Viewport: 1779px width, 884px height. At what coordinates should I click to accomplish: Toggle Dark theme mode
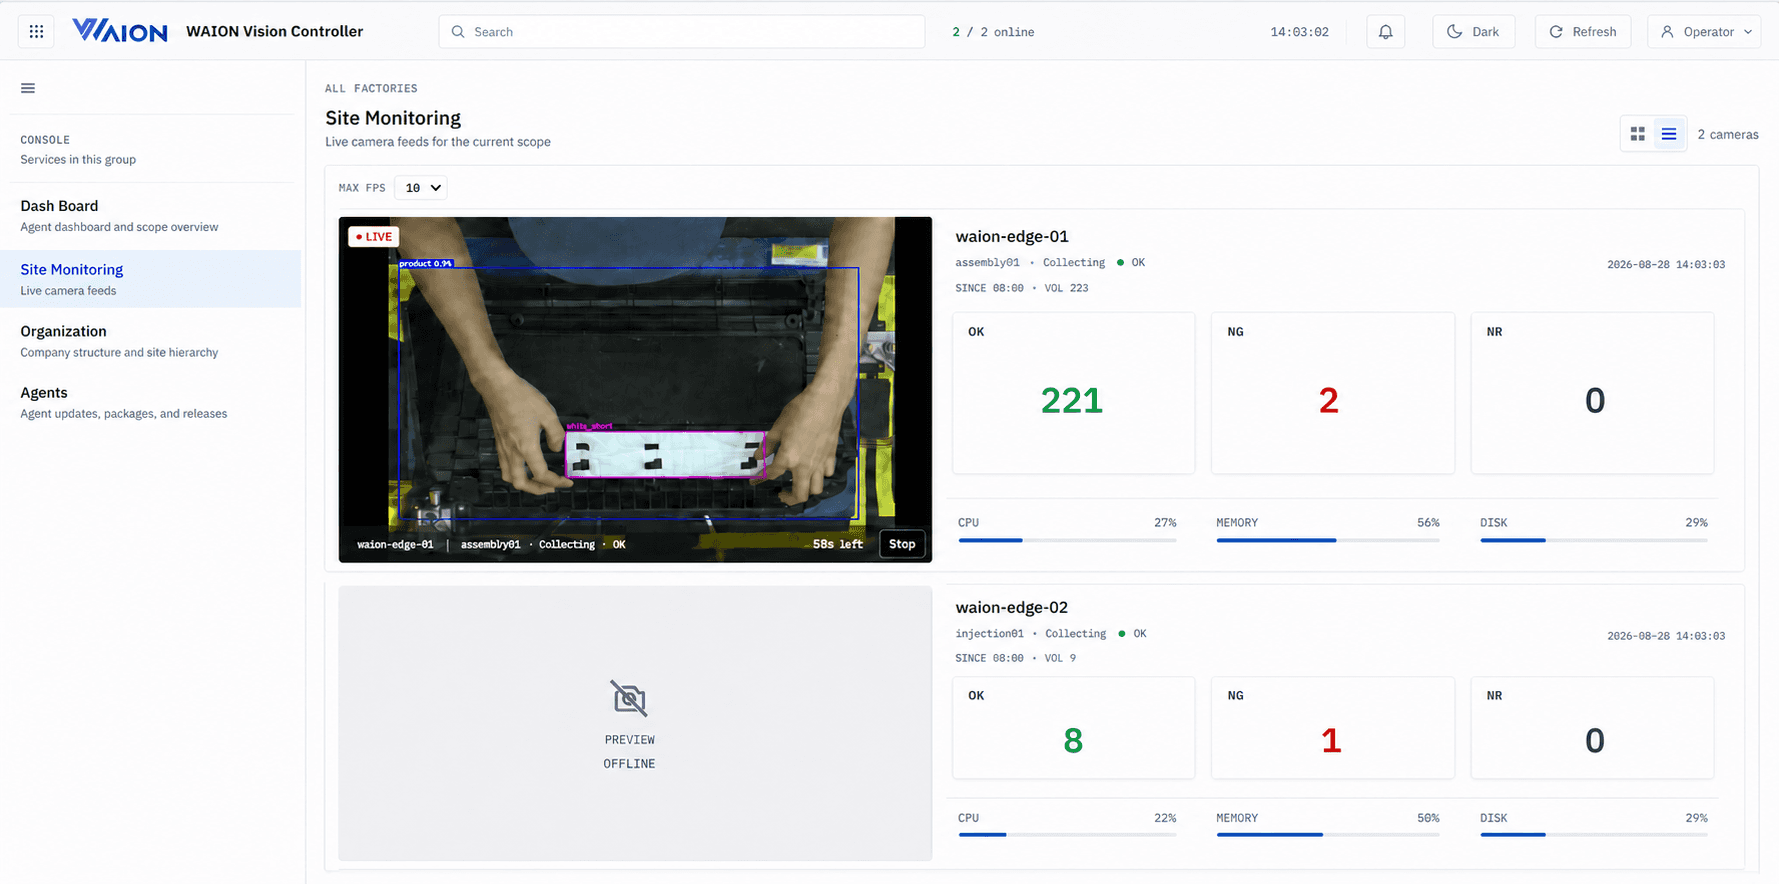1473,32
